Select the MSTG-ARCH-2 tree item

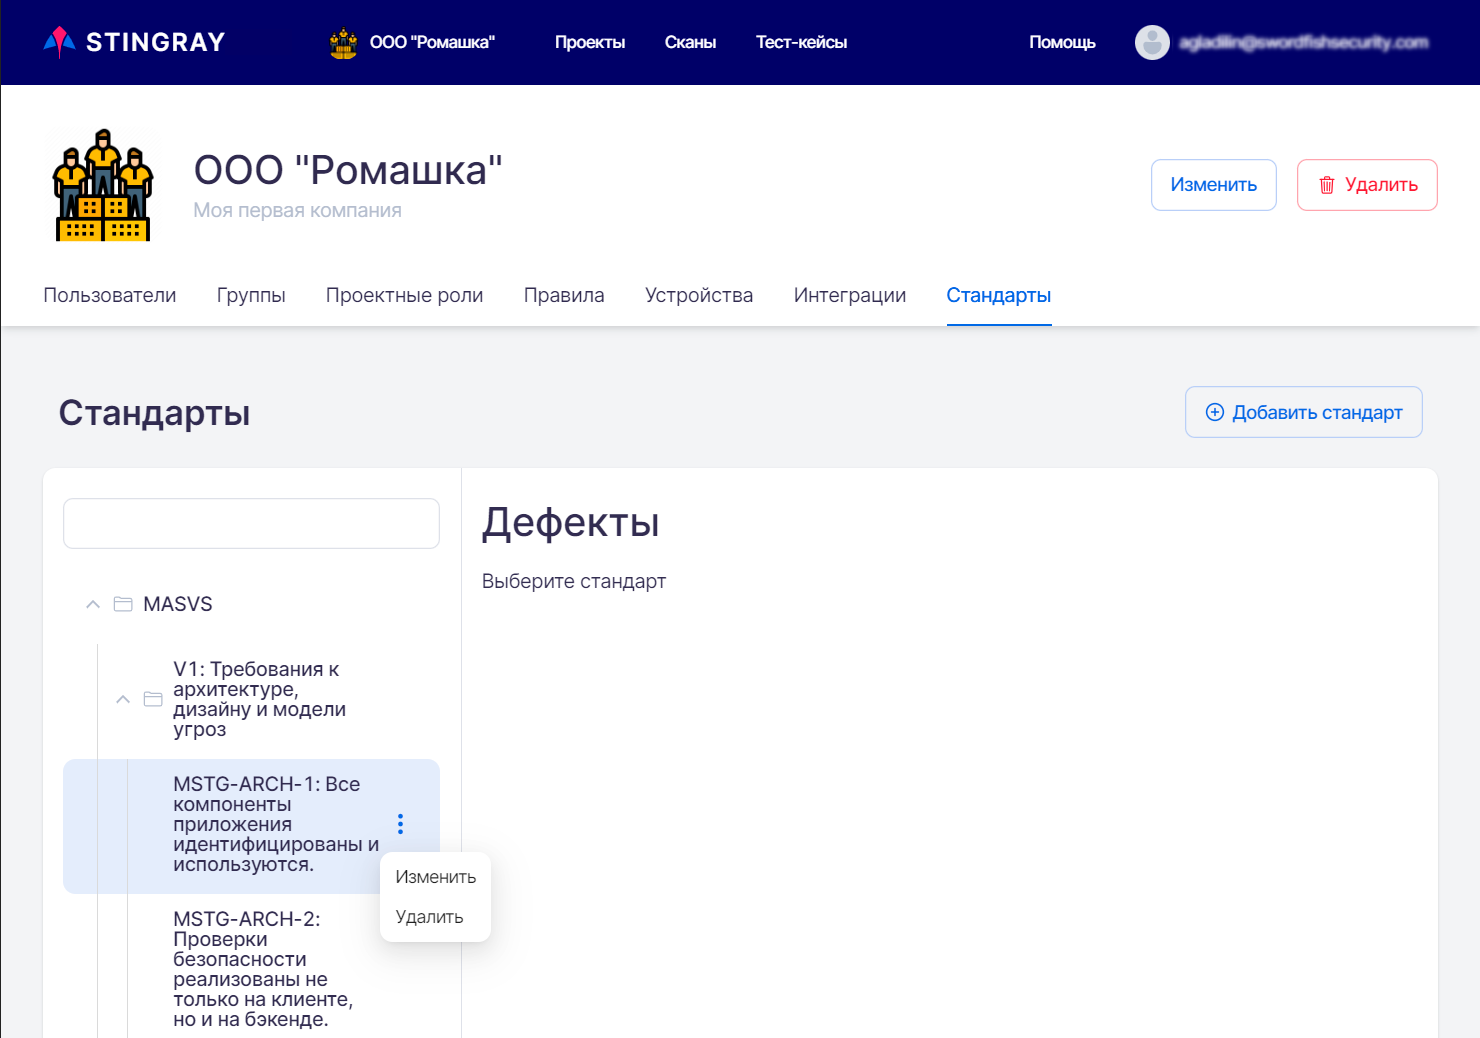tap(262, 968)
